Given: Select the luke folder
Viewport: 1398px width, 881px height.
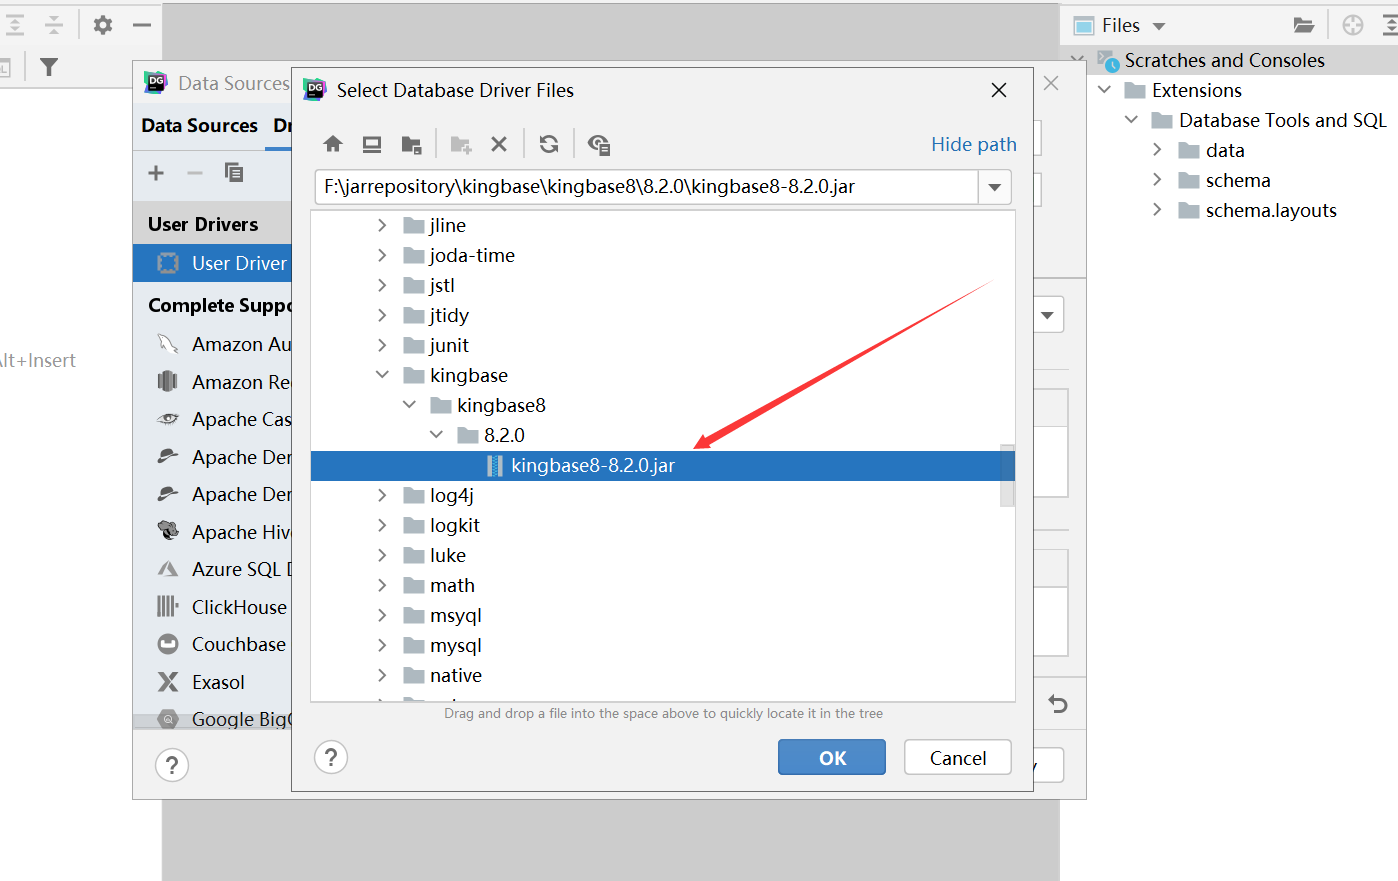Looking at the screenshot, I should coord(447,555).
